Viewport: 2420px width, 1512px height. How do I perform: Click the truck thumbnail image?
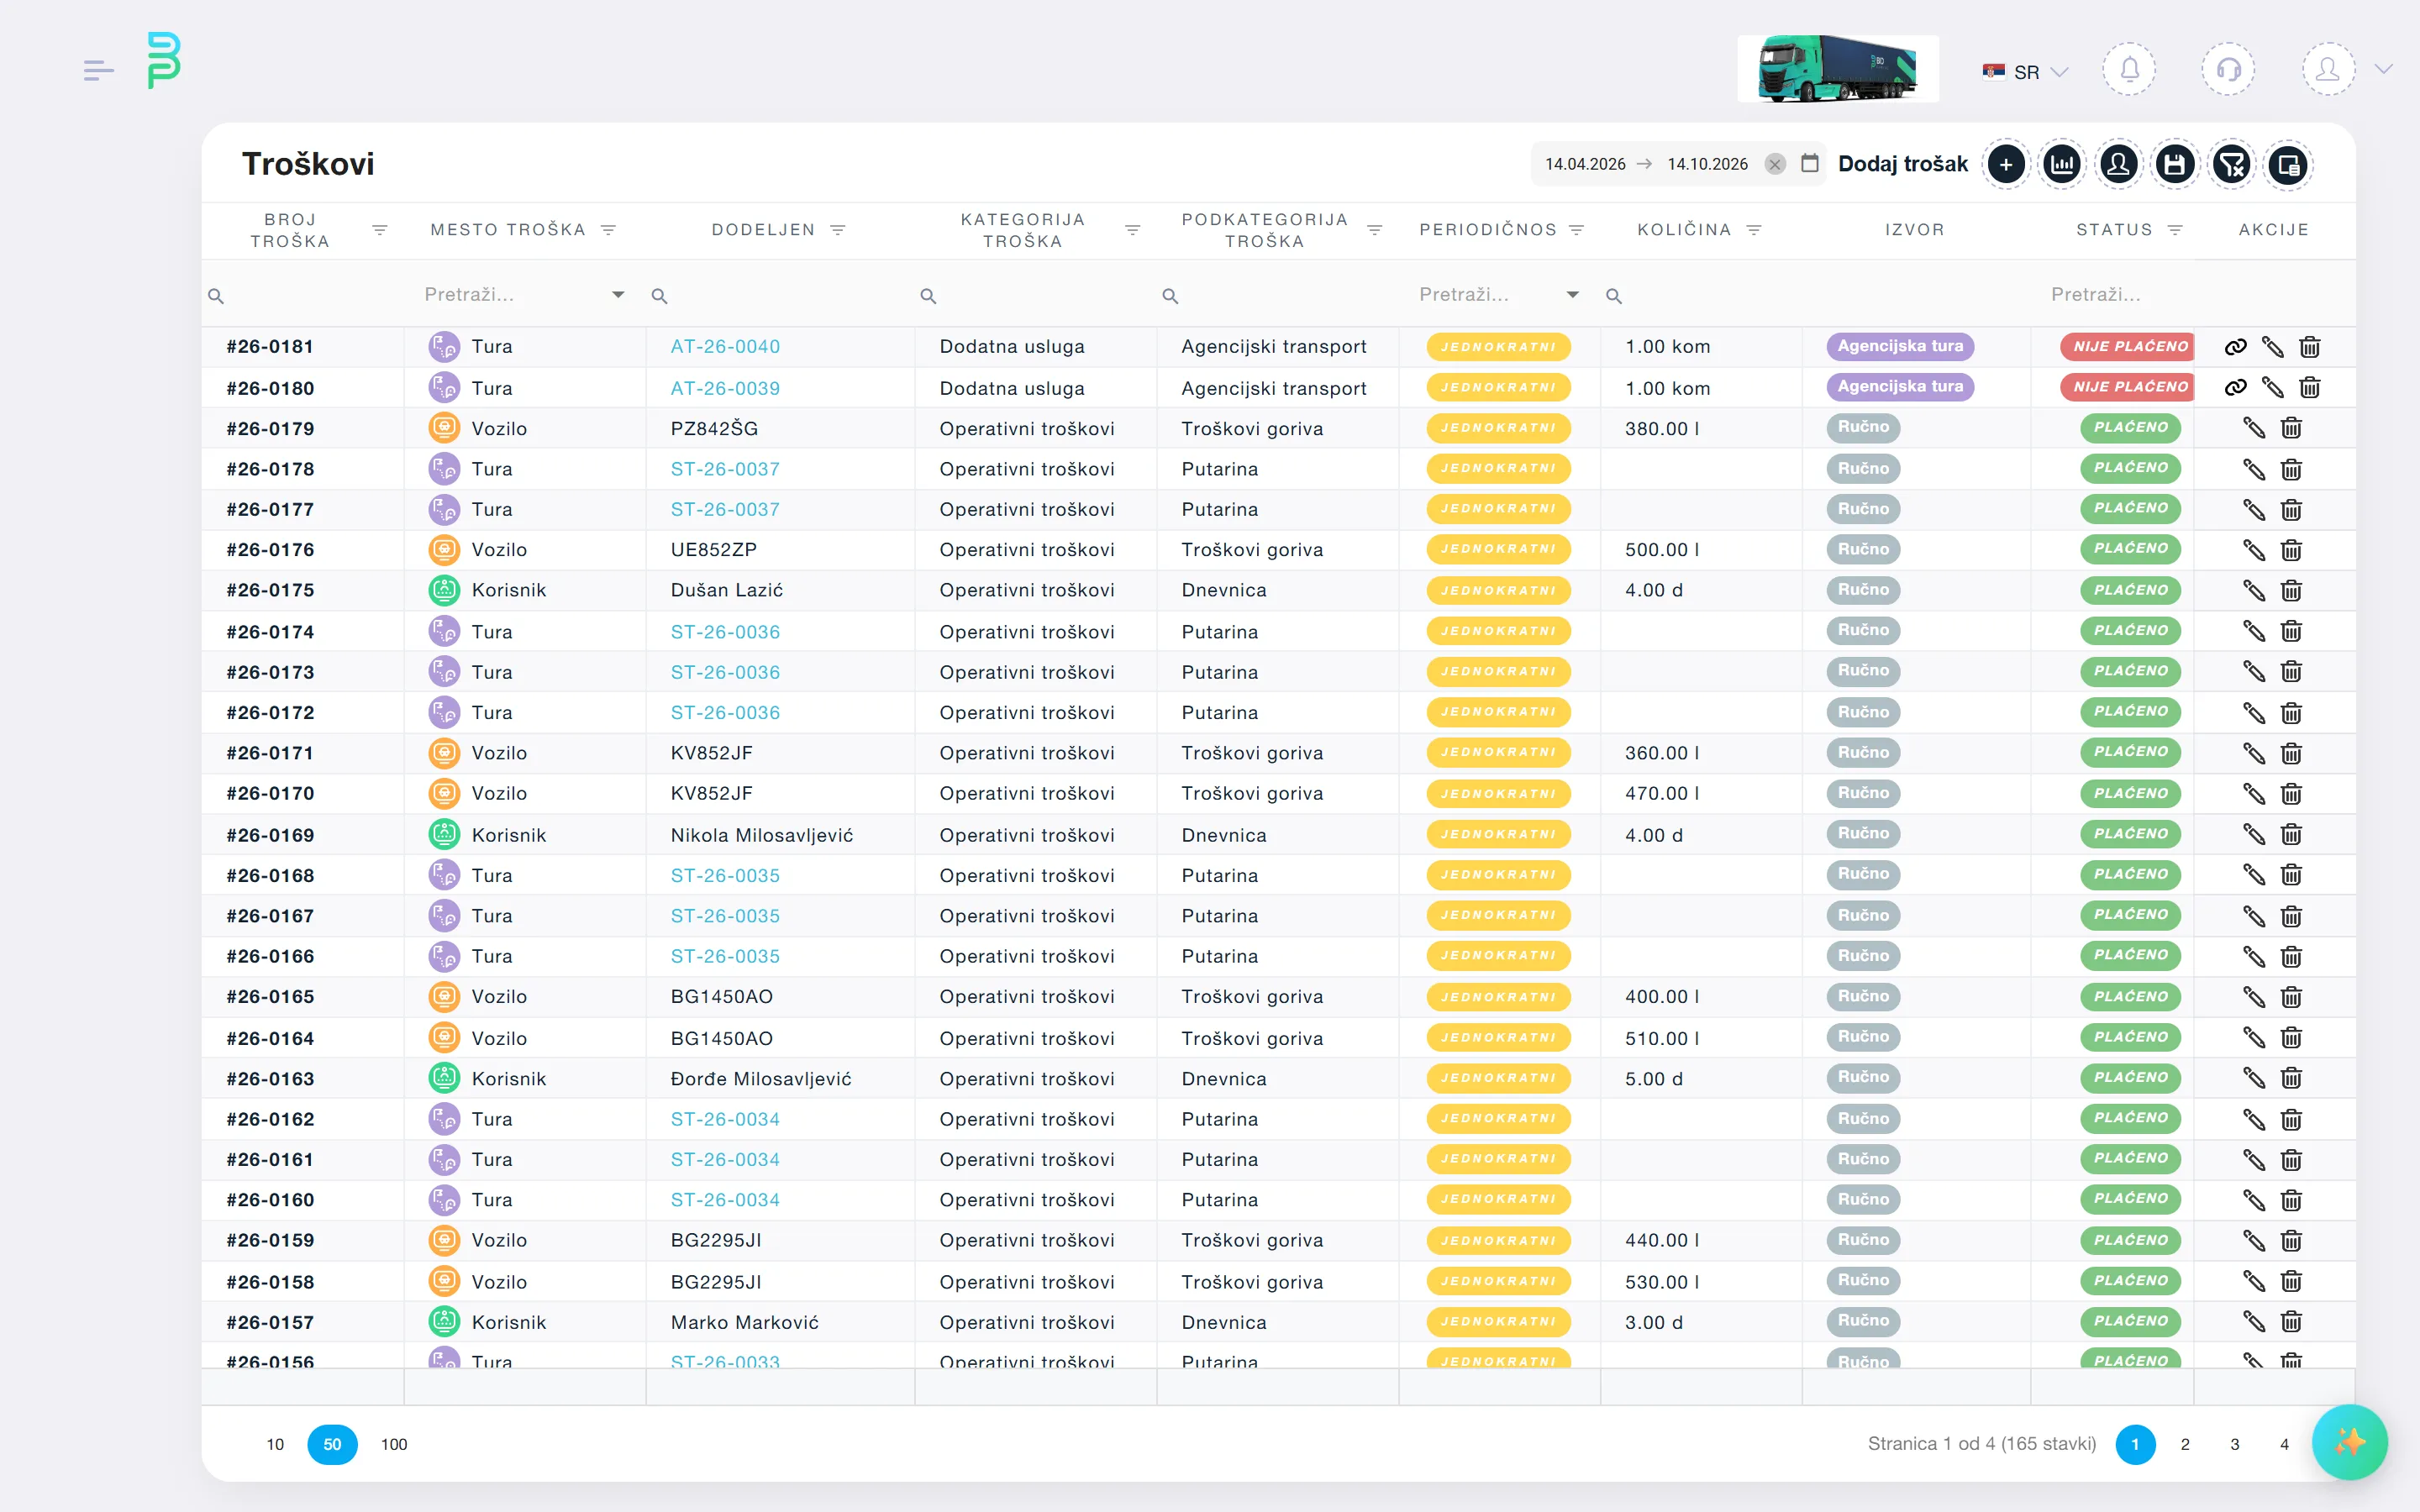pos(1838,69)
